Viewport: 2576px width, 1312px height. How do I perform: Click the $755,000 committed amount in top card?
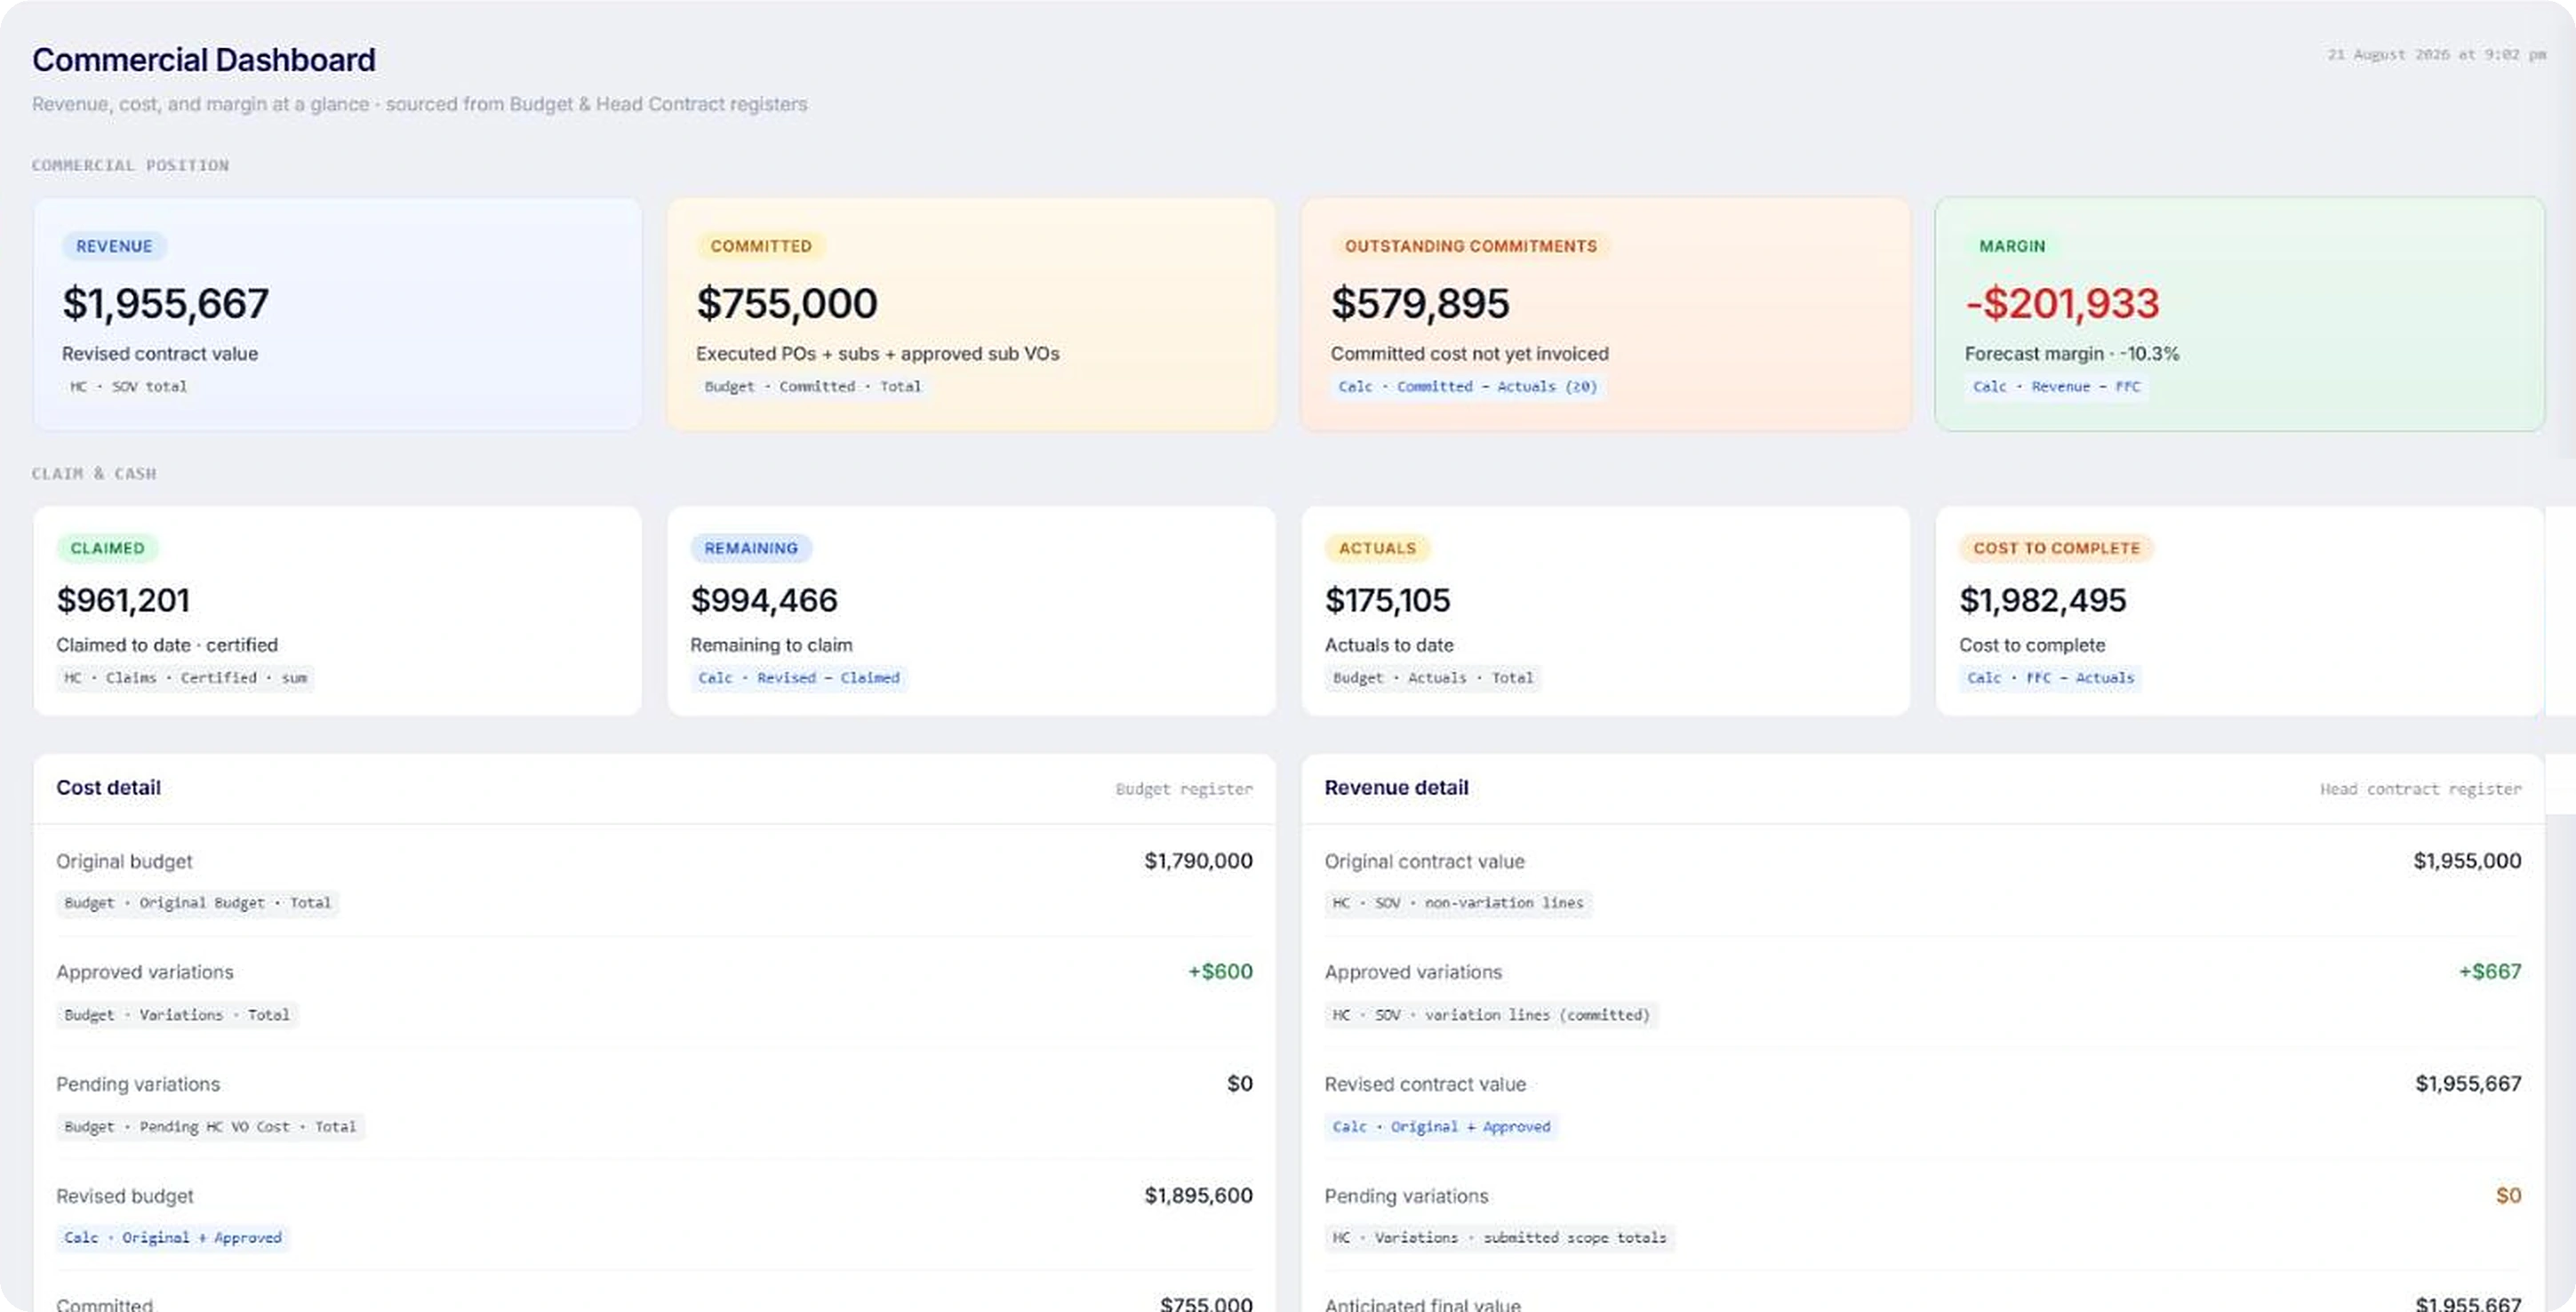[x=787, y=303]
